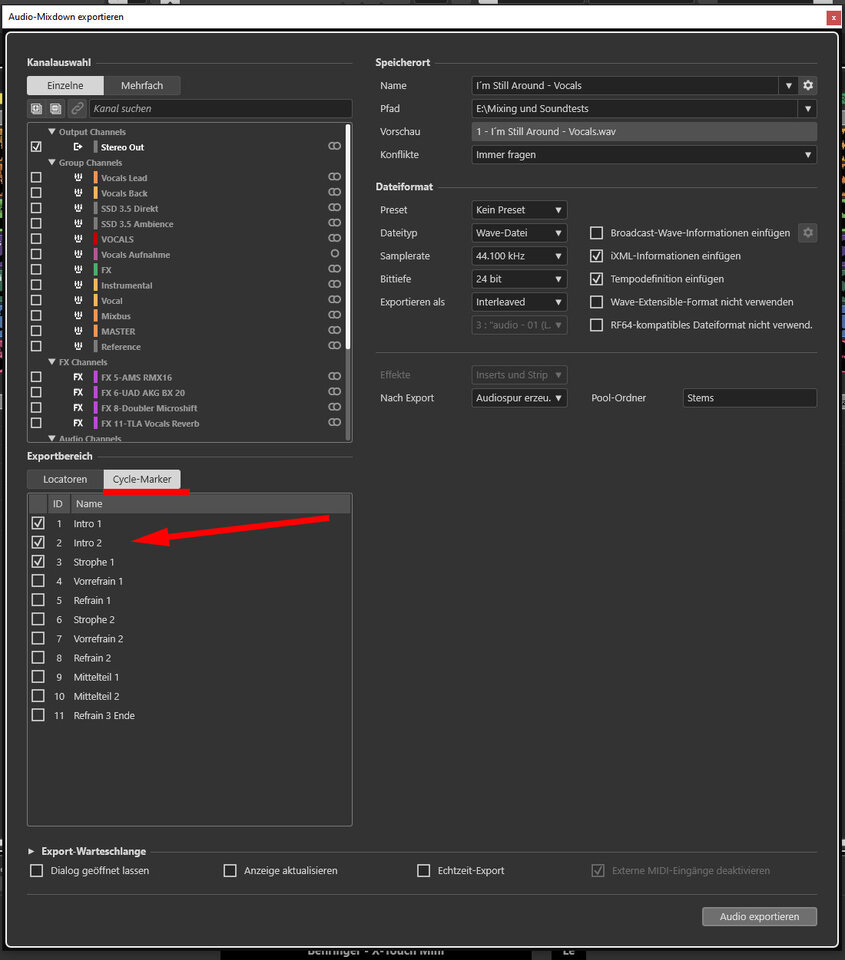Click stereo link icon for VOCALS group
Screen dimensions: 845x960
(334, 238)
